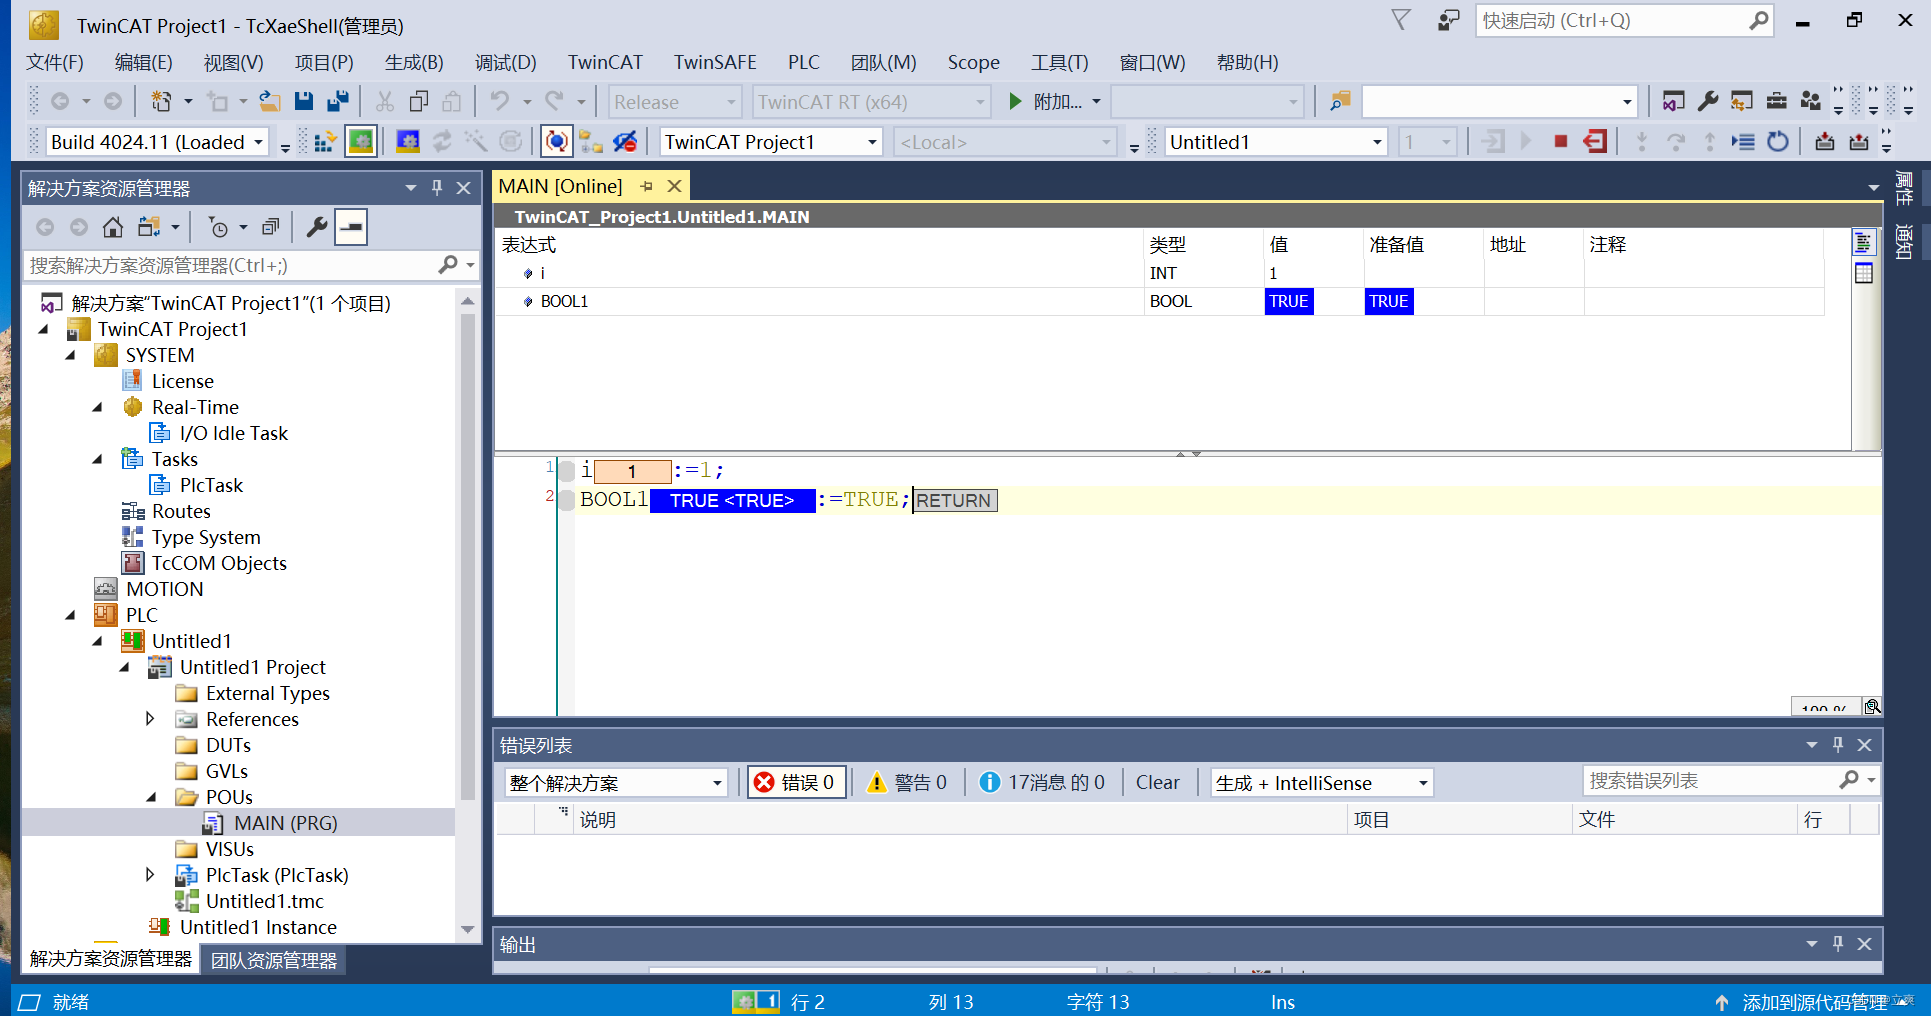Open the error list scope combo box
Screen dimensions: 1931x1016
pyautogui.click(x=616, y=782)
